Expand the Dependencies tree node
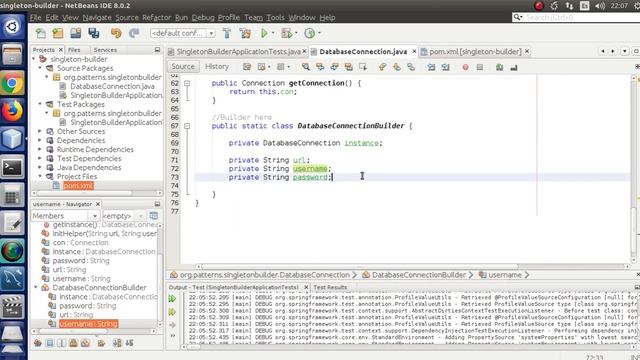 point(40,140)
